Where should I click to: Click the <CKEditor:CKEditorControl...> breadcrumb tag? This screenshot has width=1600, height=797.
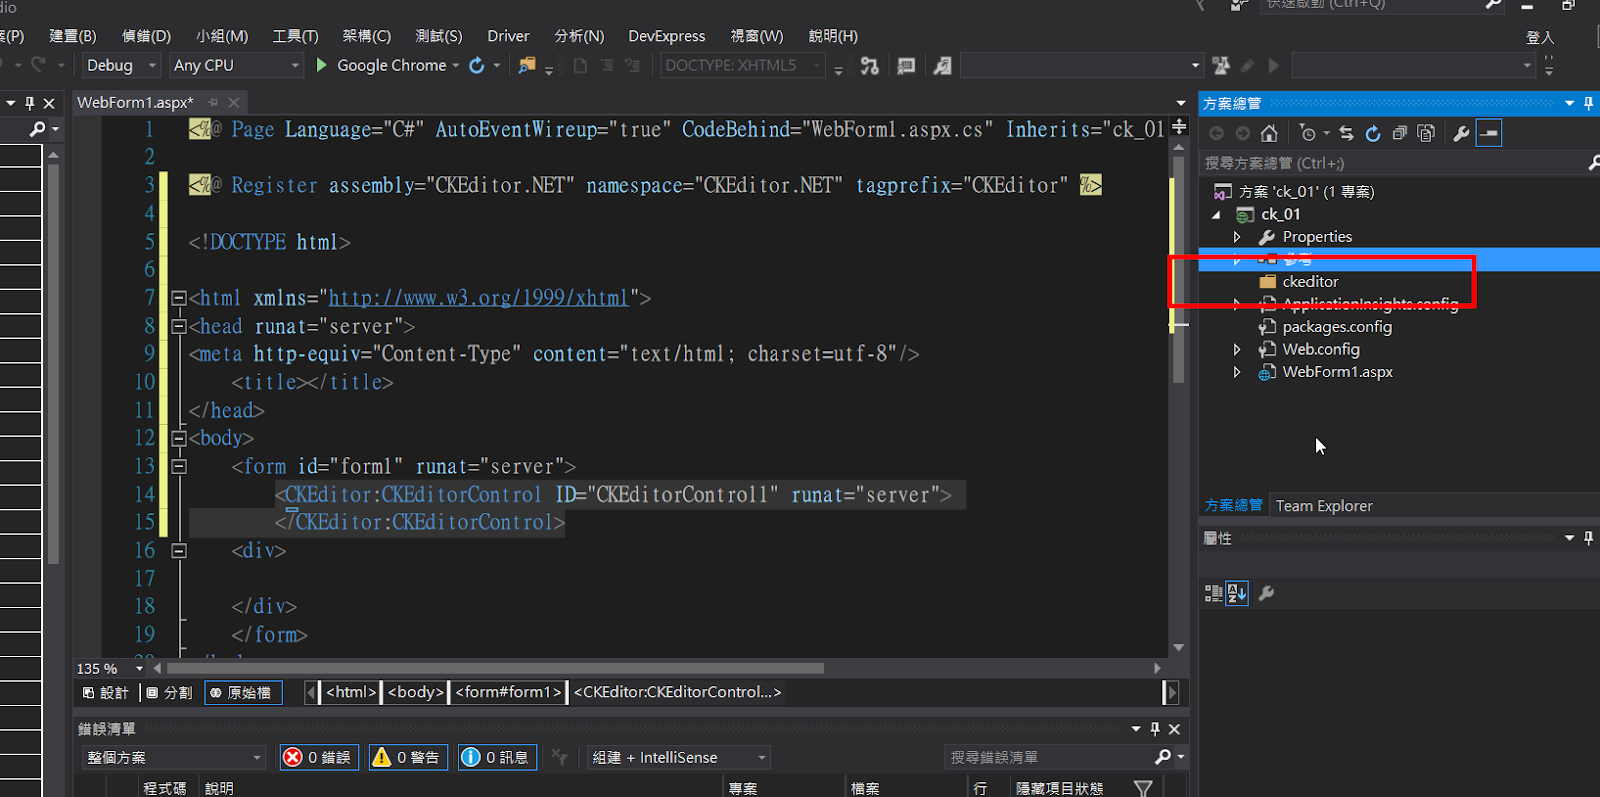pos(678,692)
